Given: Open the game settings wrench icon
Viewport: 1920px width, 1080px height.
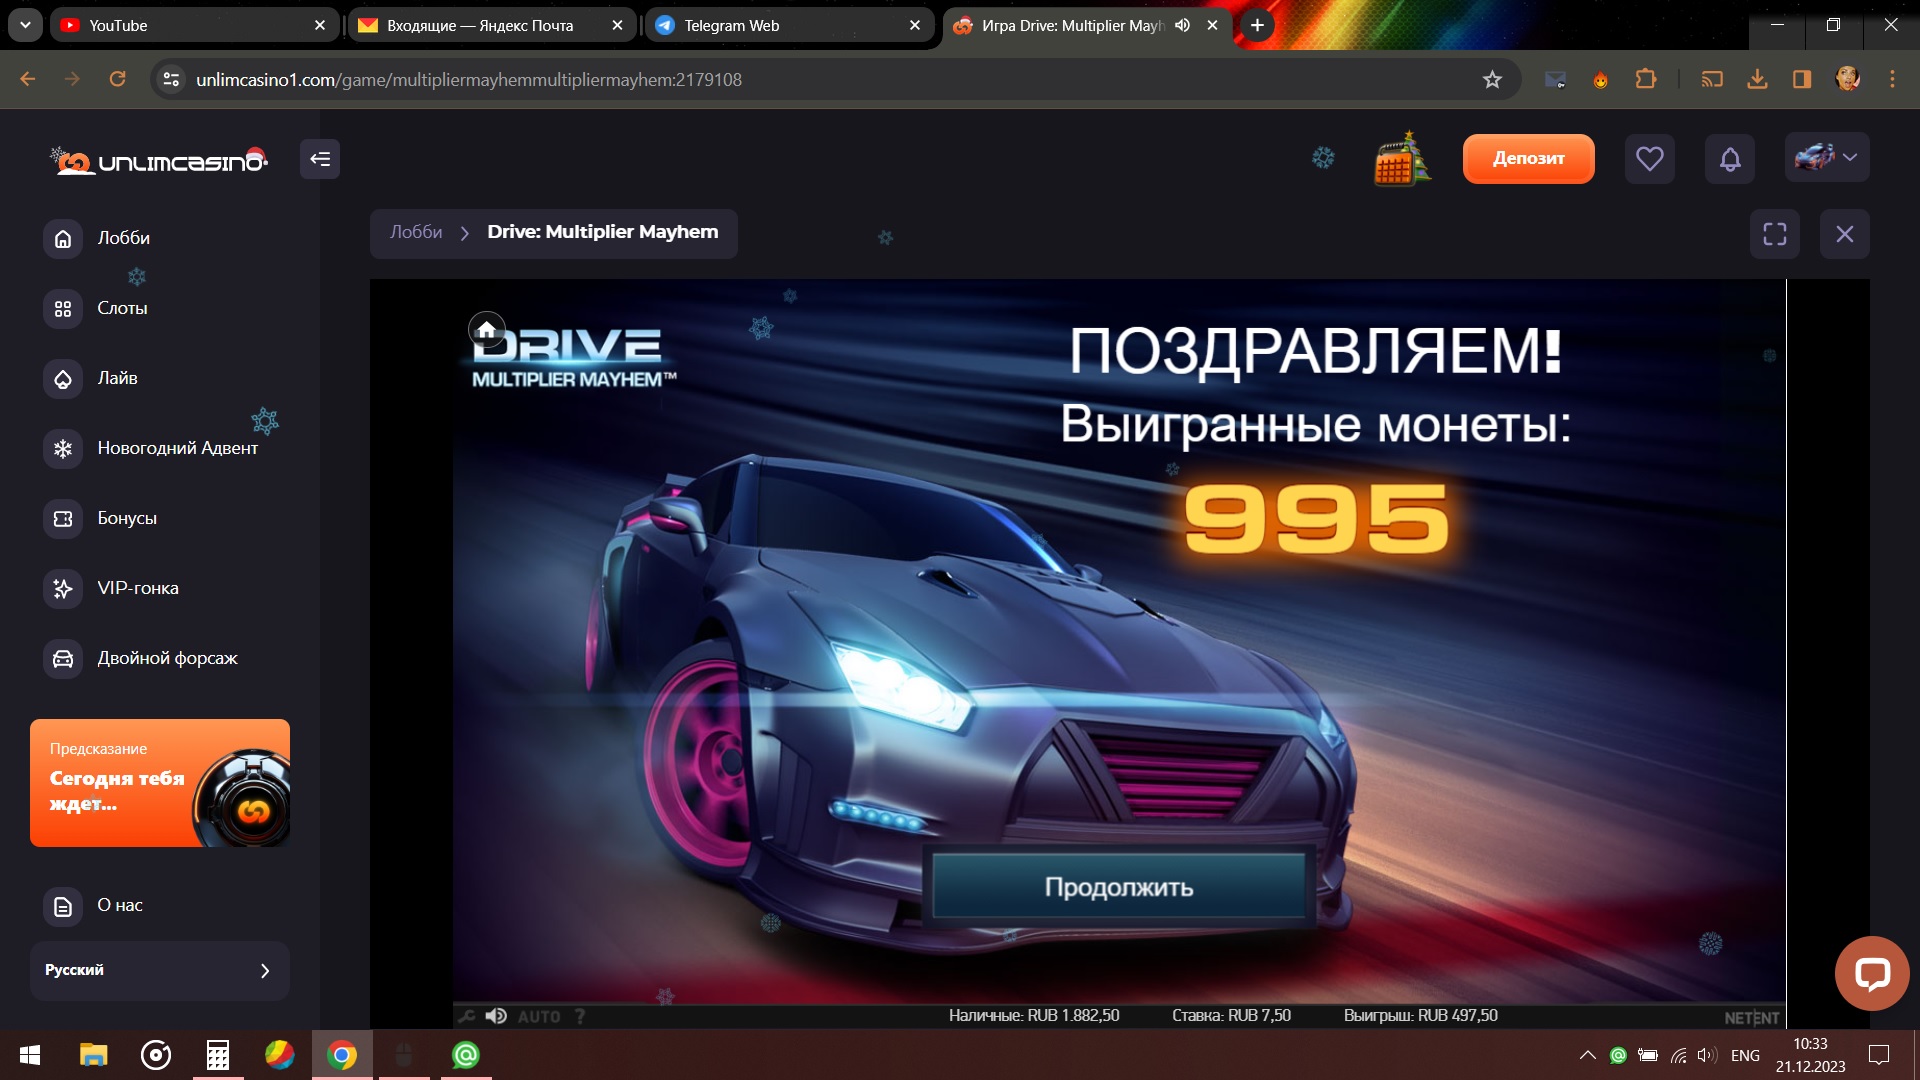Looking at the screenshot, I should [467, 1016].
